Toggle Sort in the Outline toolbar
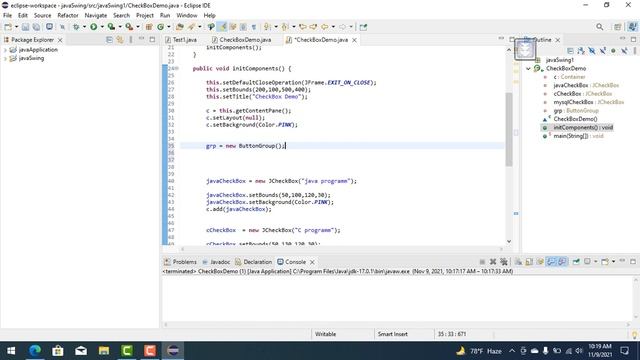 pyautogui.click(x=581, y=51)
